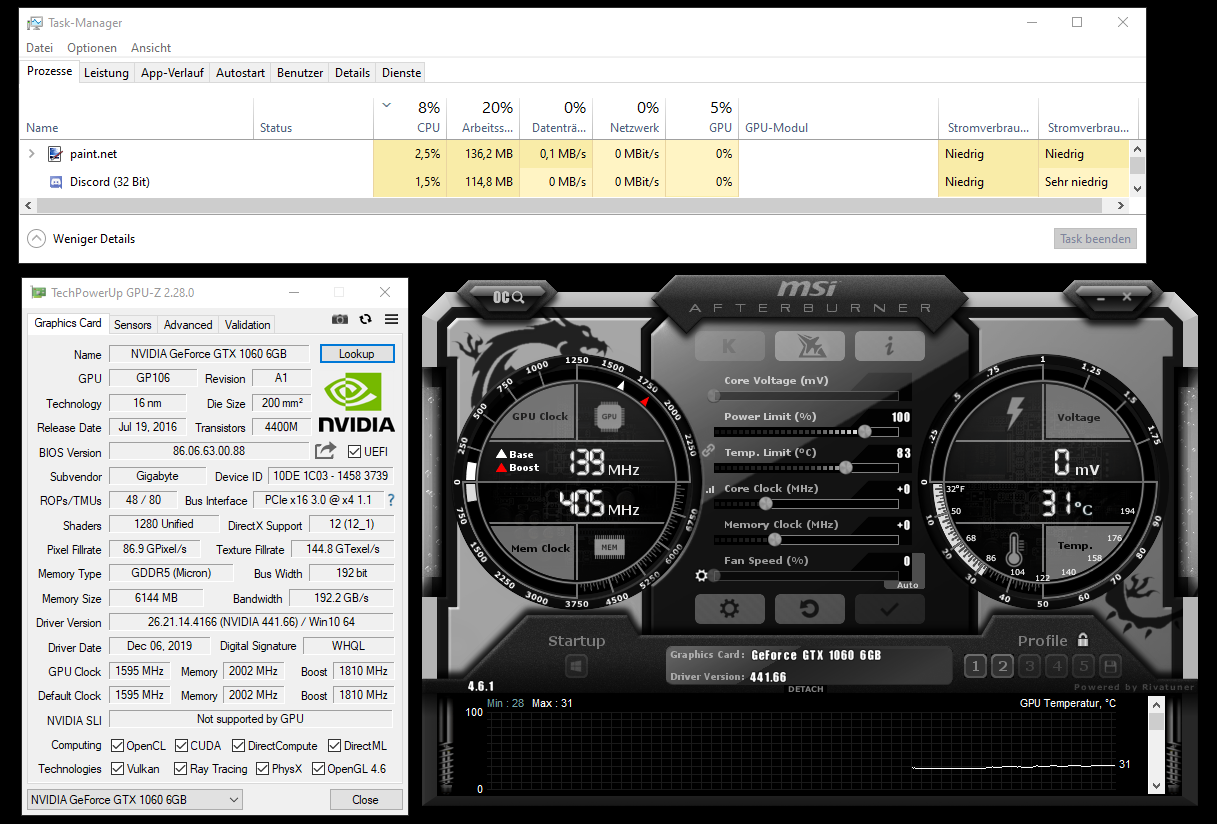Open the Validation tab in GPU-Z

coord(247,325)
